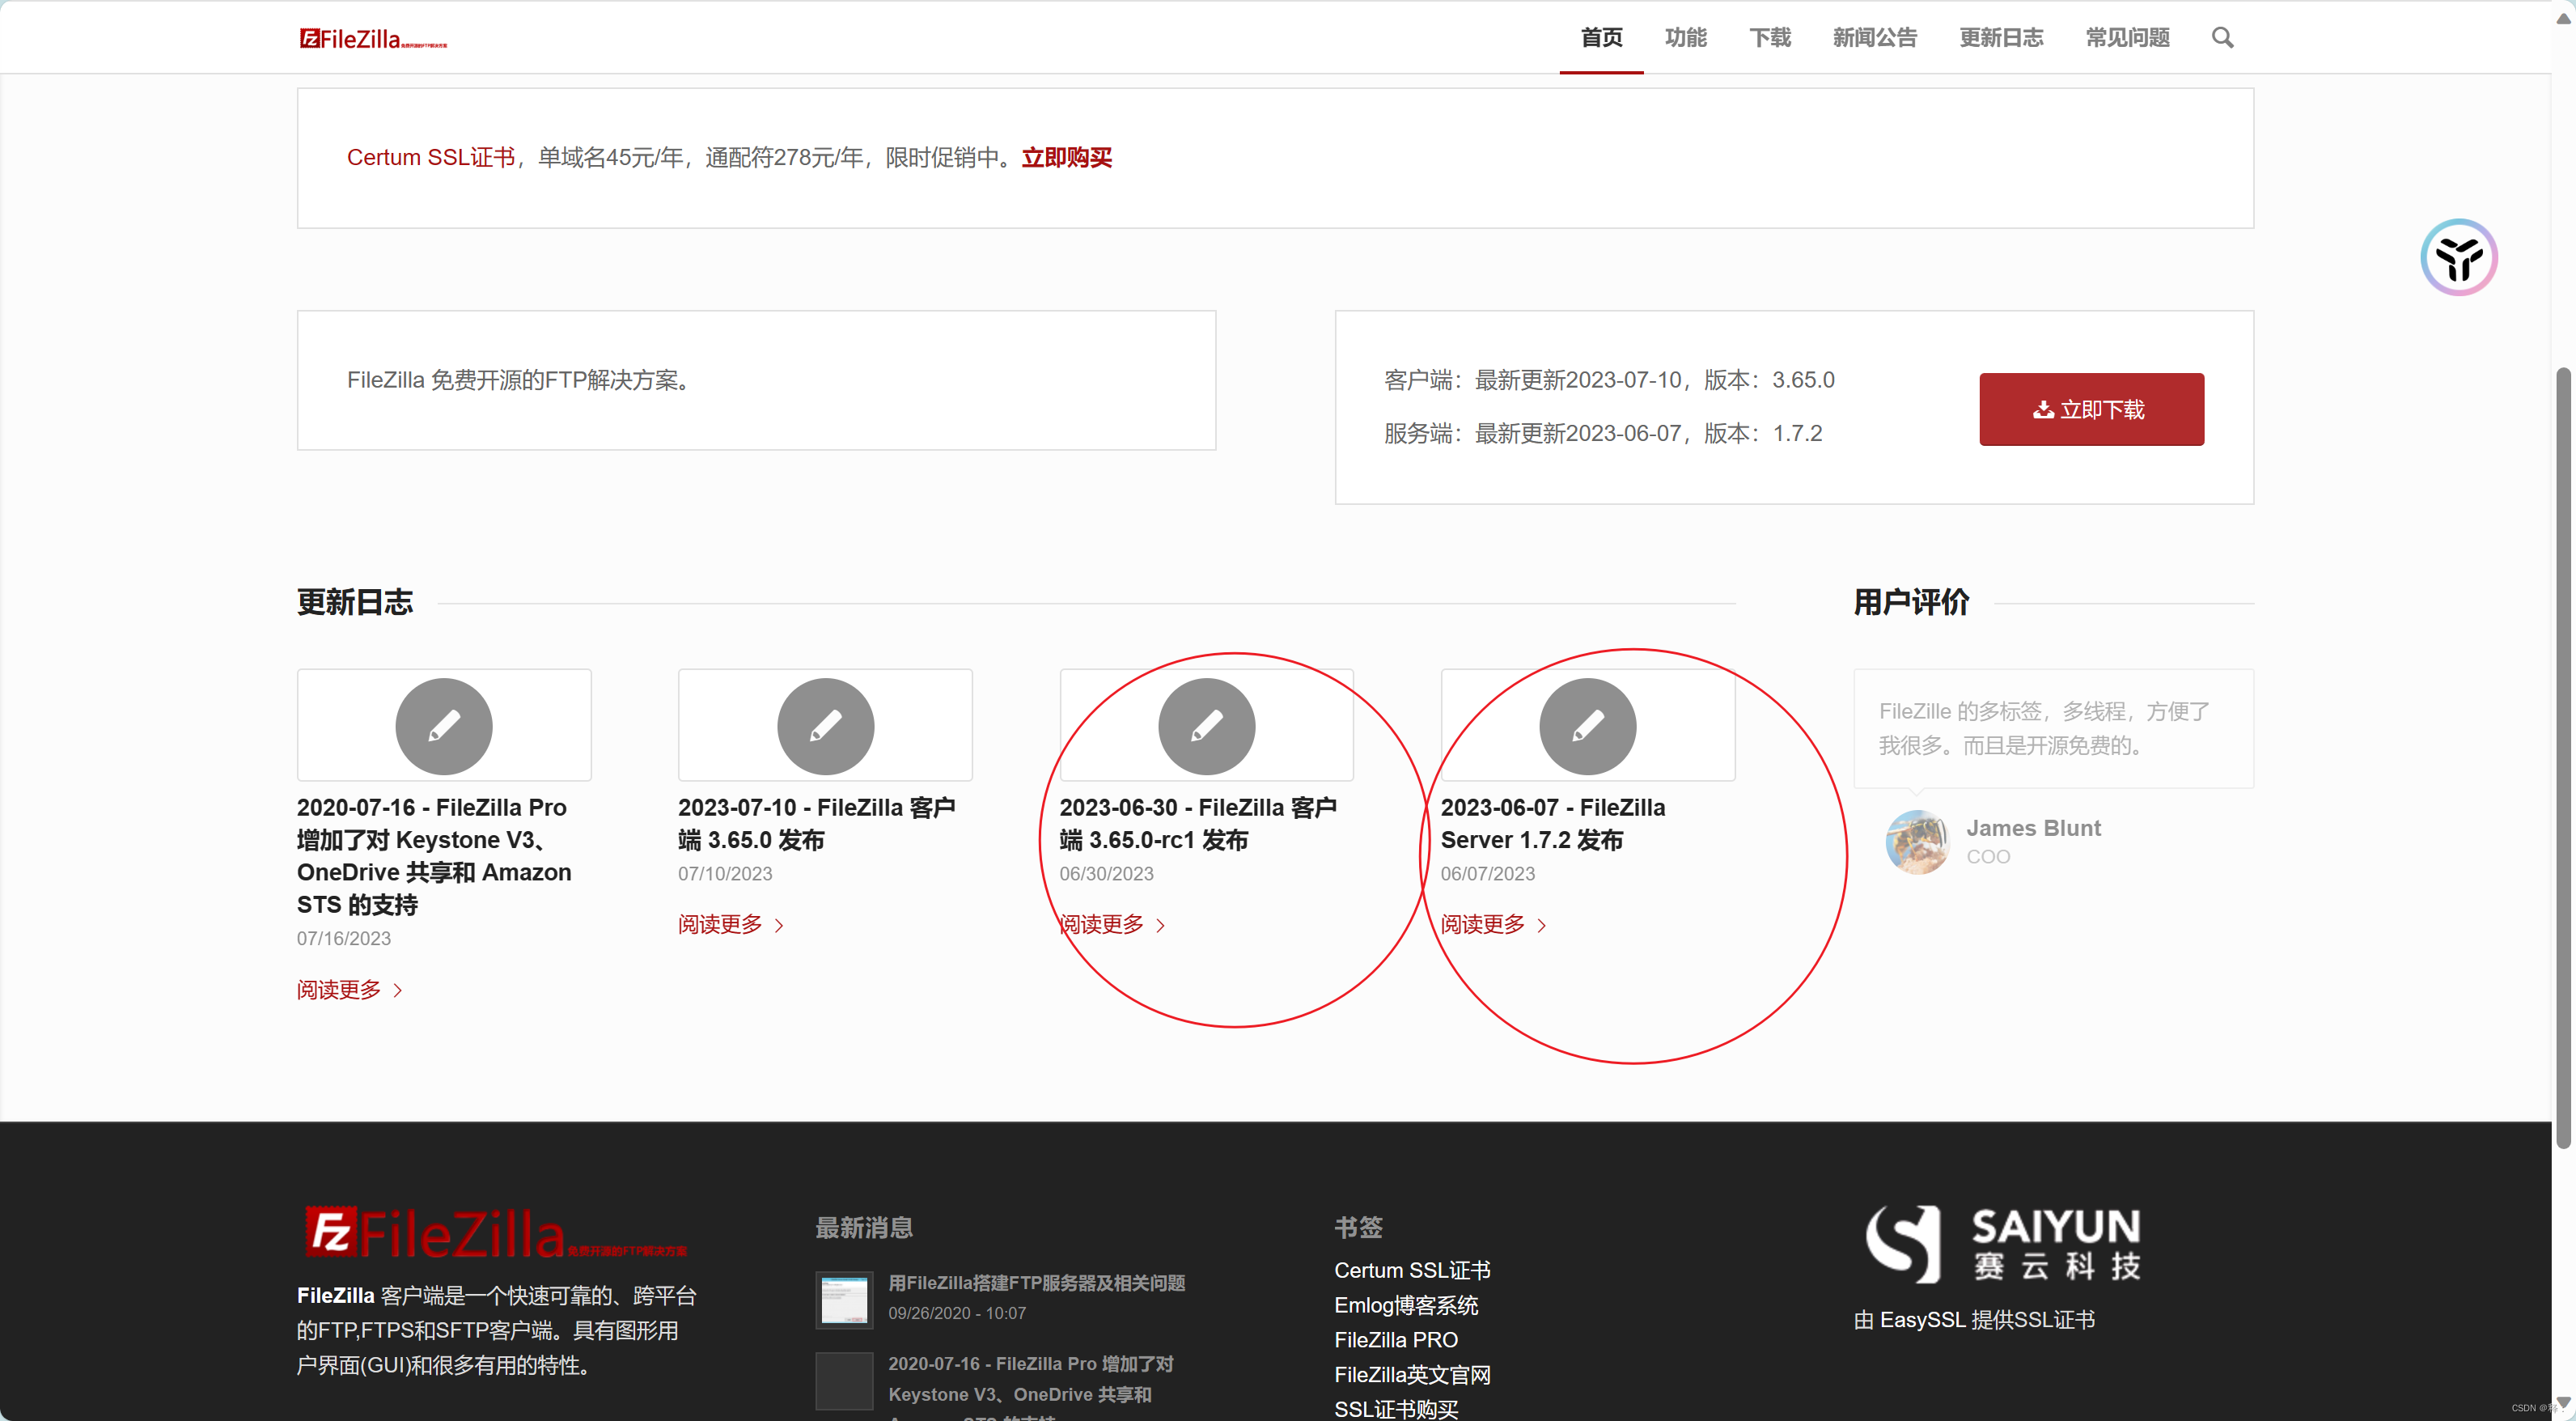
Task: Open 阅读更多 under Server 1.7.2 post
Action: pyautogui.click(x=1493, y=925)
